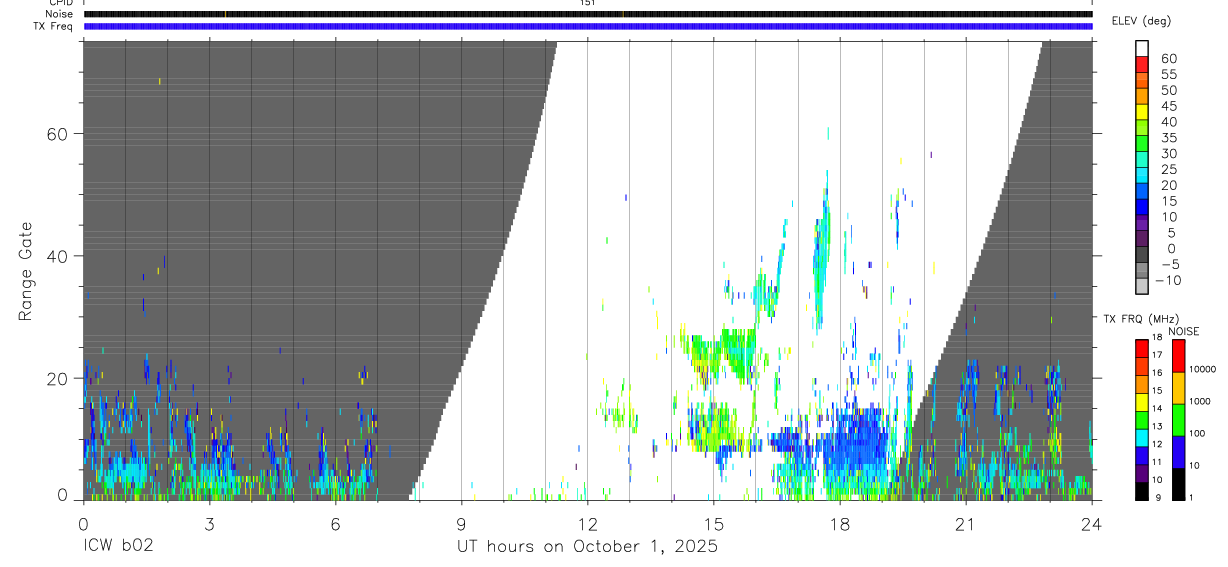This screenshot has width=1228, height=567.
Task: Click the "21" tick label on UT hours axis
Action: [x=965, y=523]
